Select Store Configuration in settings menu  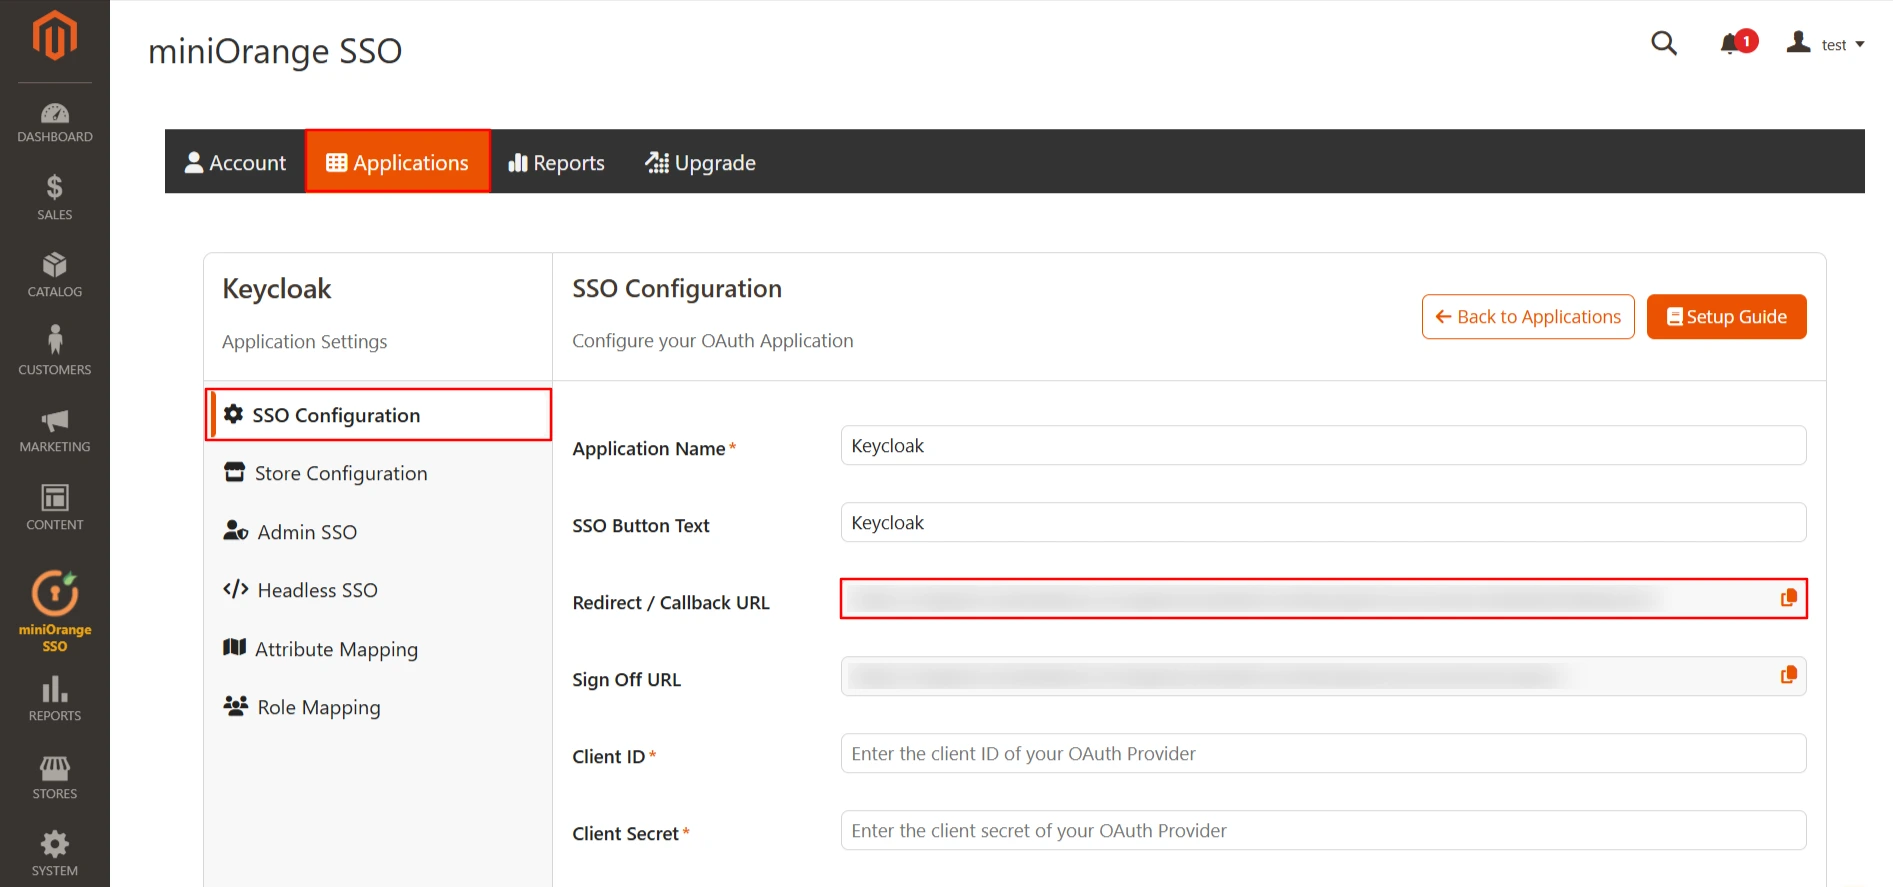(378, 473)
